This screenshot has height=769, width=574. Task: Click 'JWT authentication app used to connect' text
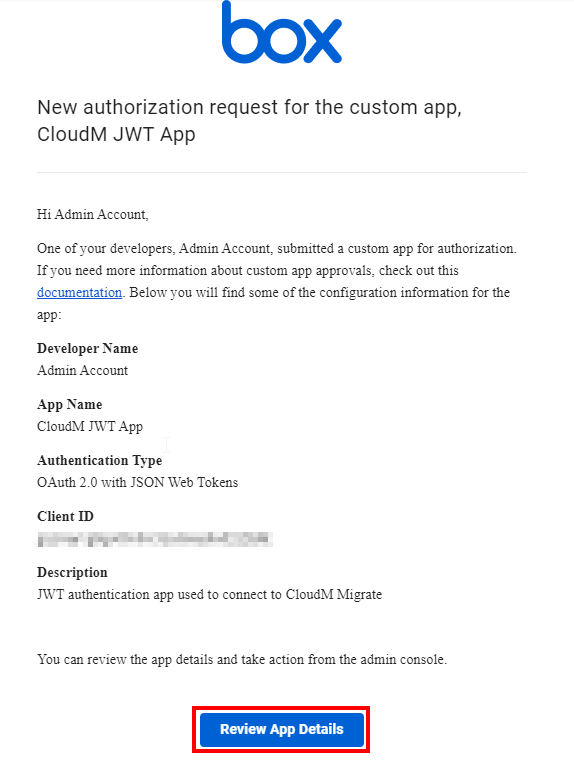pyautogui.click(x=209, y=594)
